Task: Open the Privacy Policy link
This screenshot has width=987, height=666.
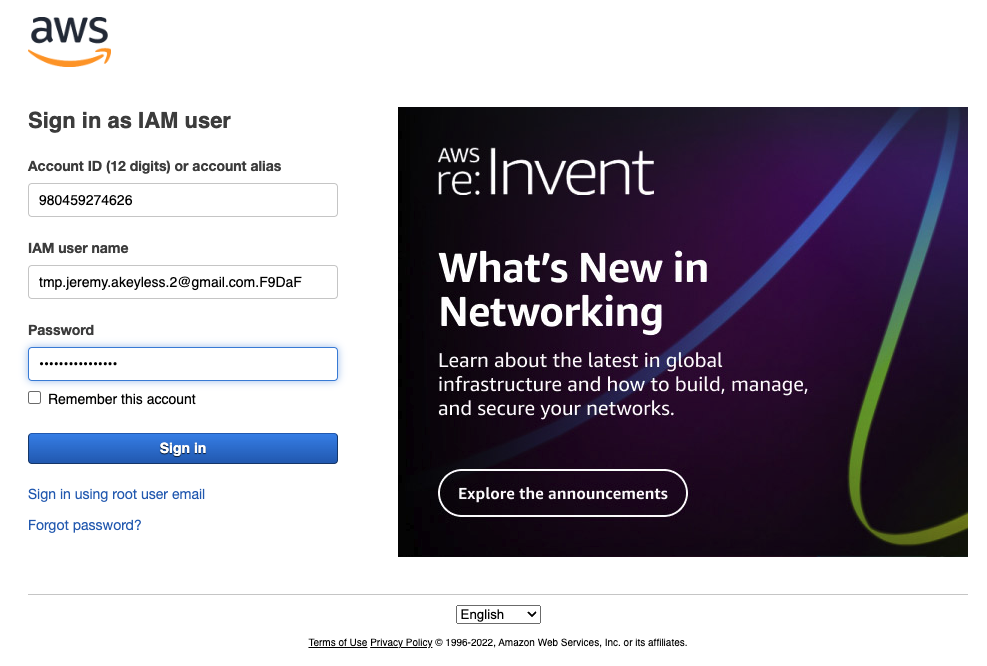Action: [401, 642]
